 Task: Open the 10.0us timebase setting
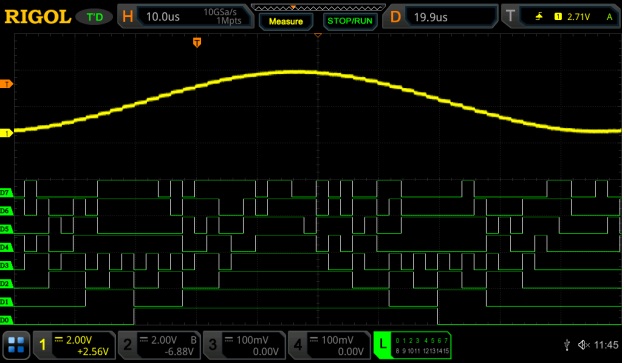[x=163, y=17]
